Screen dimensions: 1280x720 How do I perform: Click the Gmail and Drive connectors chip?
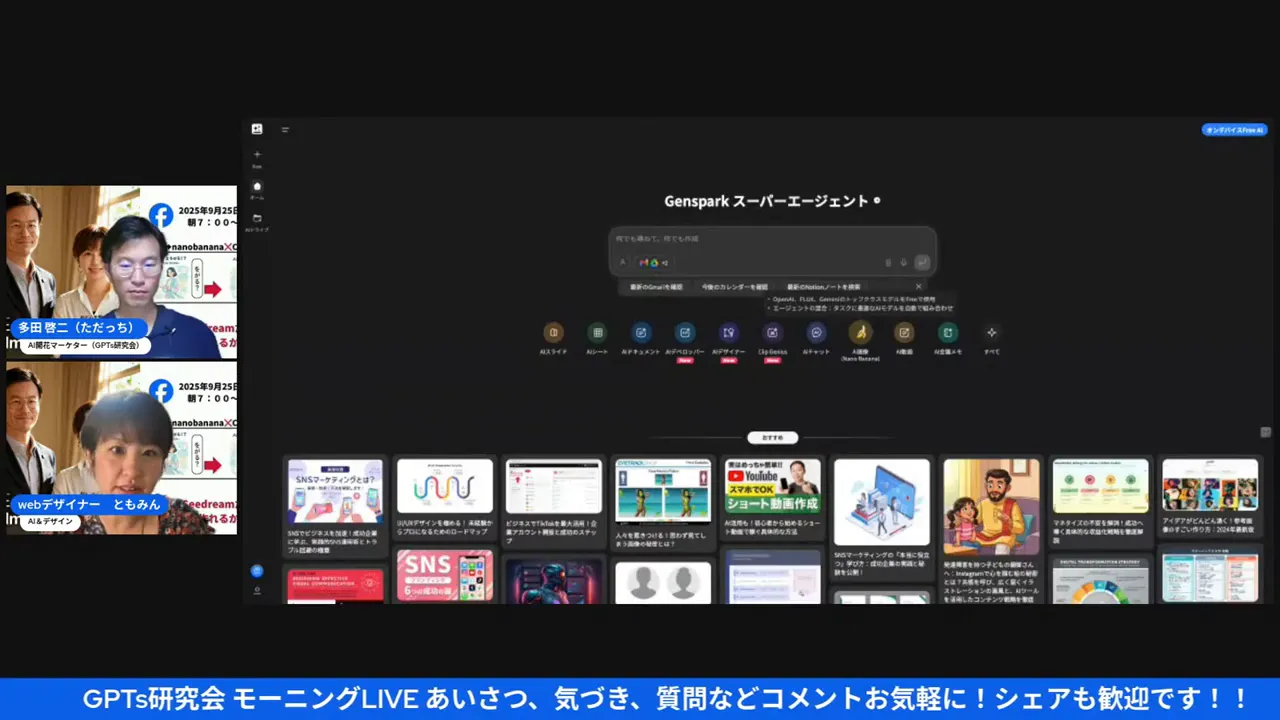[x=653, y=263]
